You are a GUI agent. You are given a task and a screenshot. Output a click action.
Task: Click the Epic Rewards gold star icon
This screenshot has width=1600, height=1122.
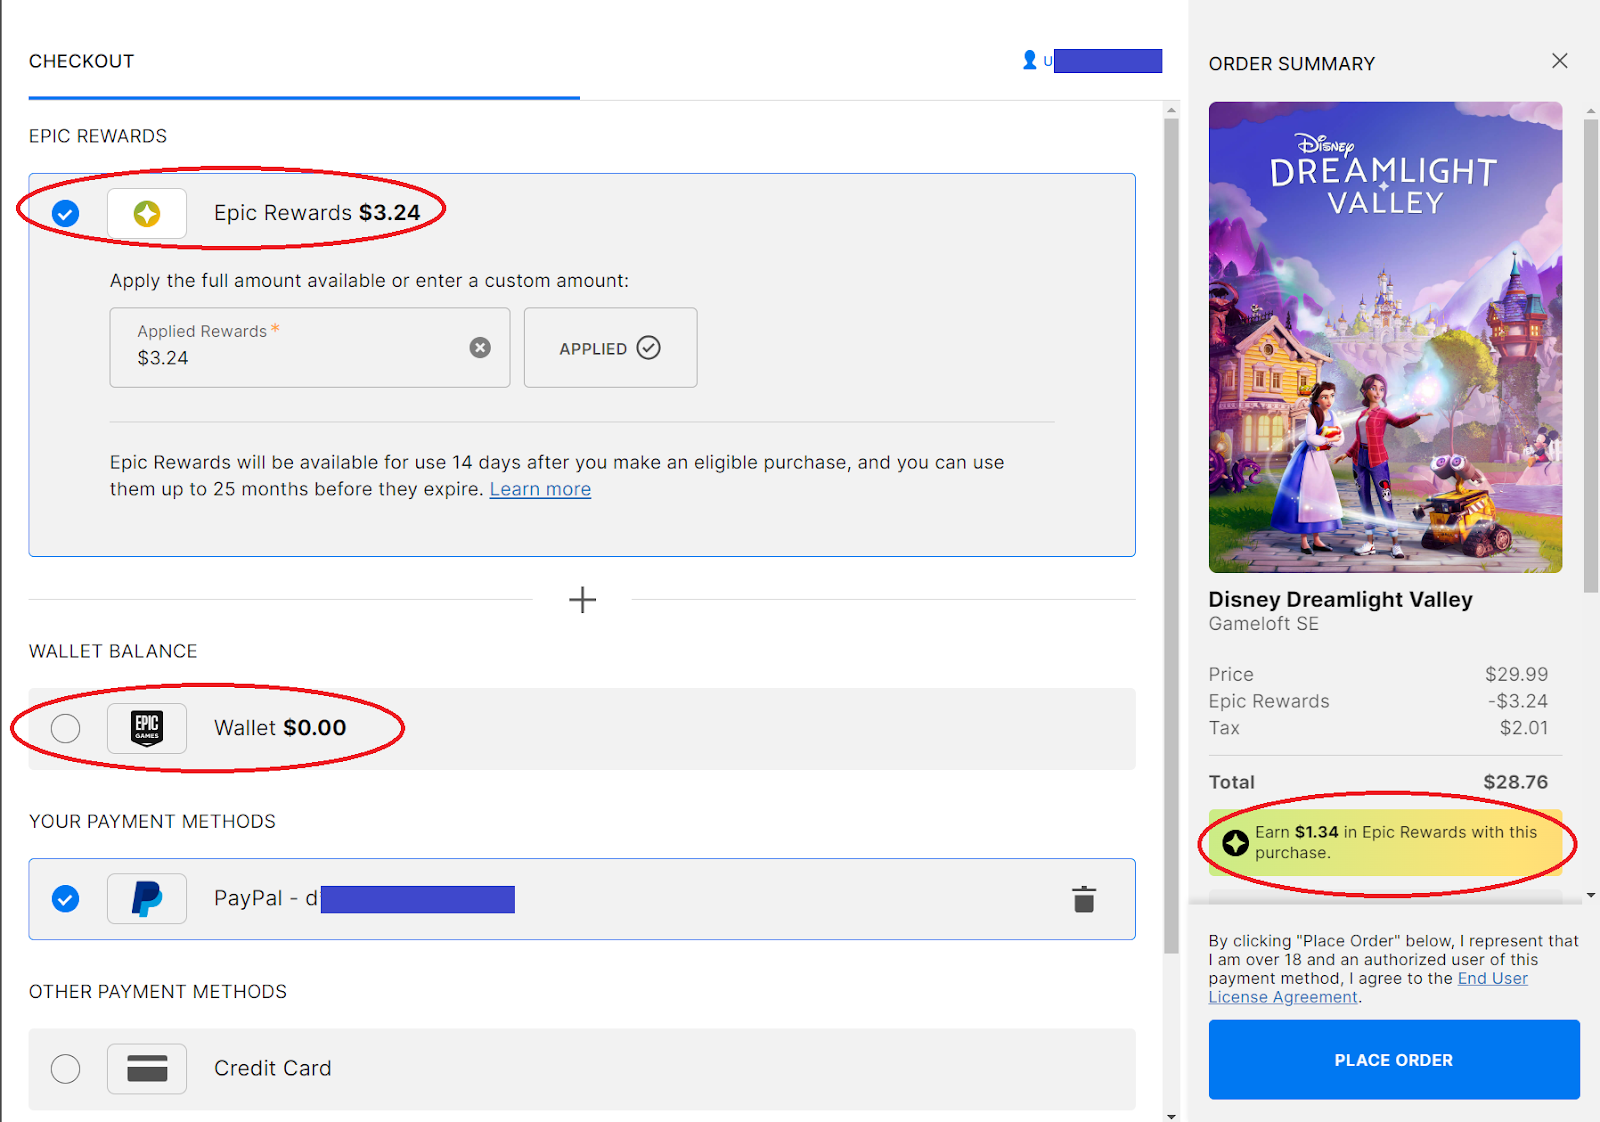[147, 213]
